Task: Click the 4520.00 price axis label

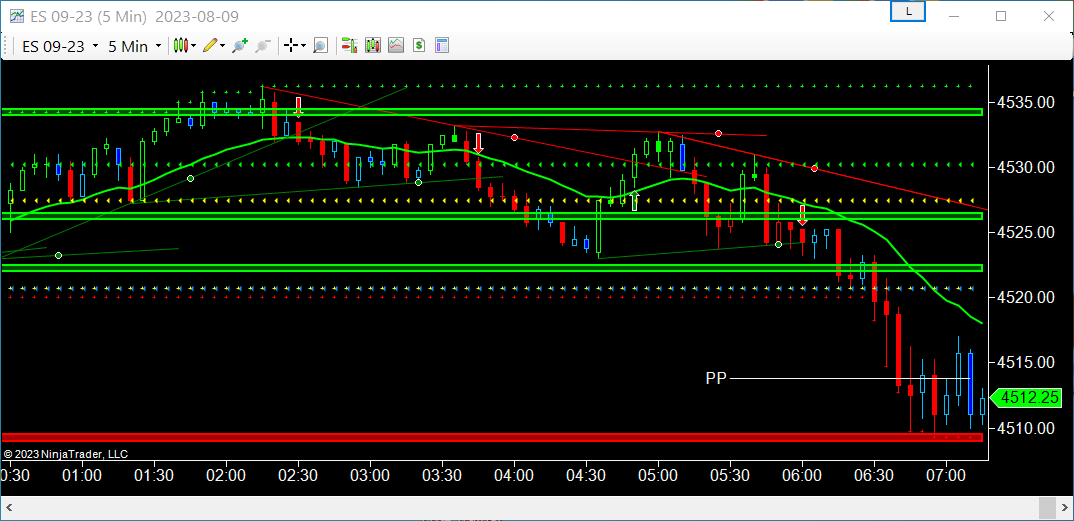Action: [x=1025, y=297]
